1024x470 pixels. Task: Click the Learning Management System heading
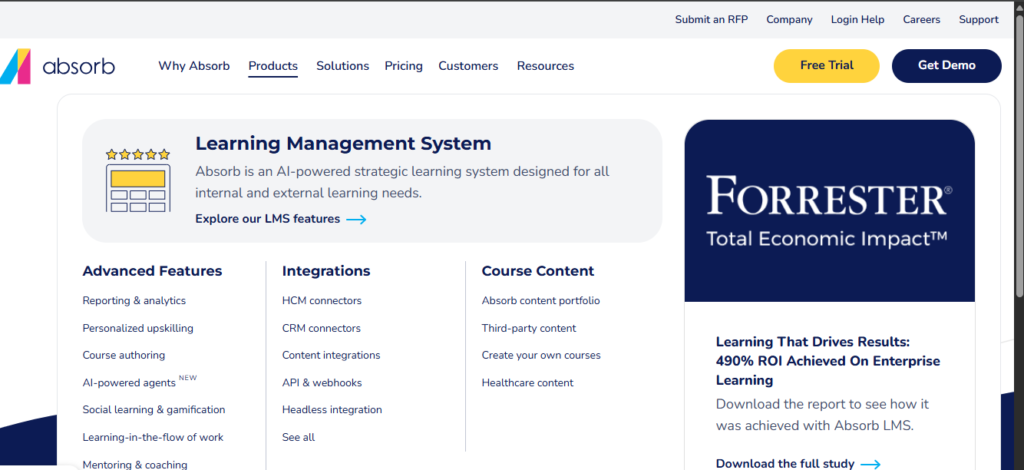(x=344, y=143)
